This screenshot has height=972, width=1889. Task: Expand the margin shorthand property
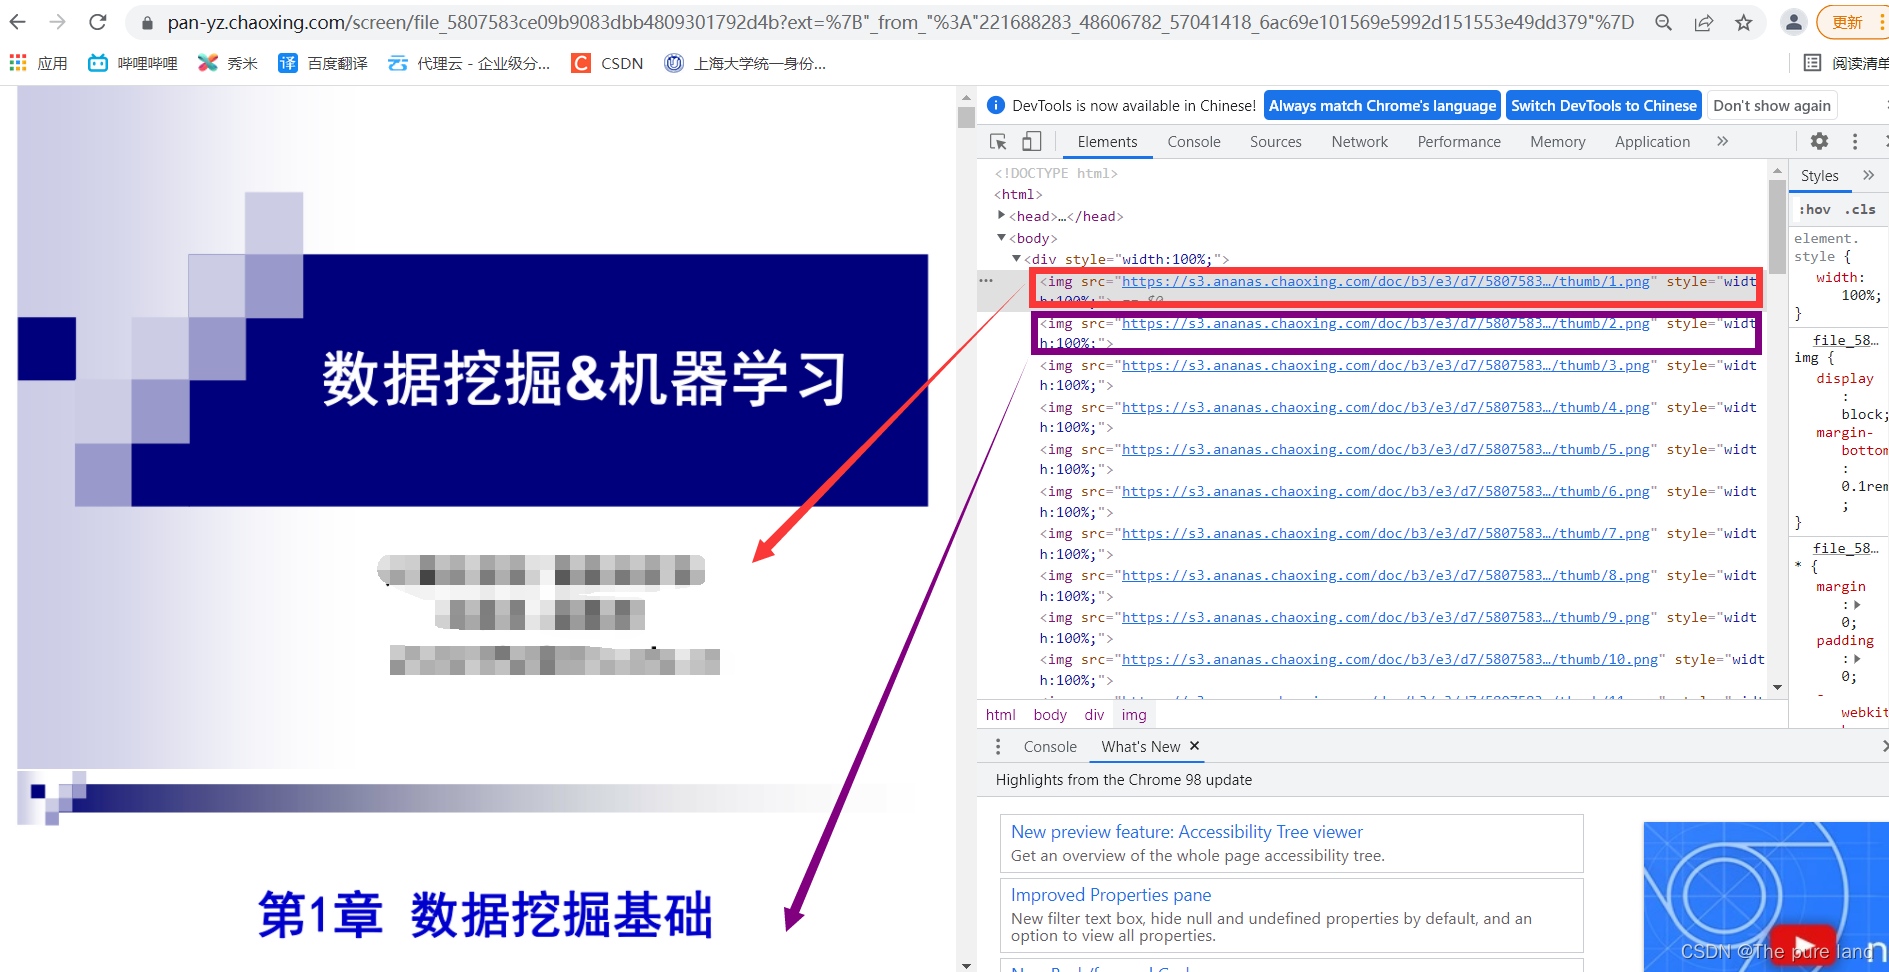click(1857, 605)
